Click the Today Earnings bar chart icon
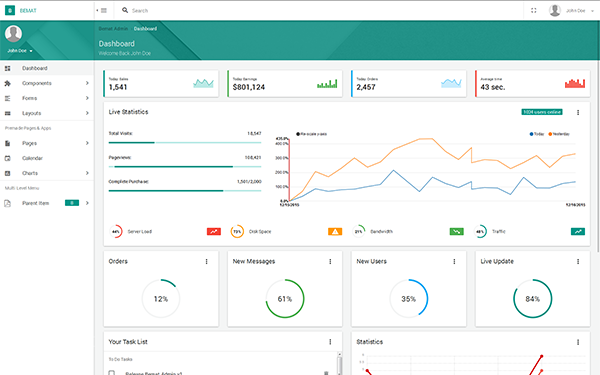Viewport: 600px width, 375px height. tap(327, 83)
